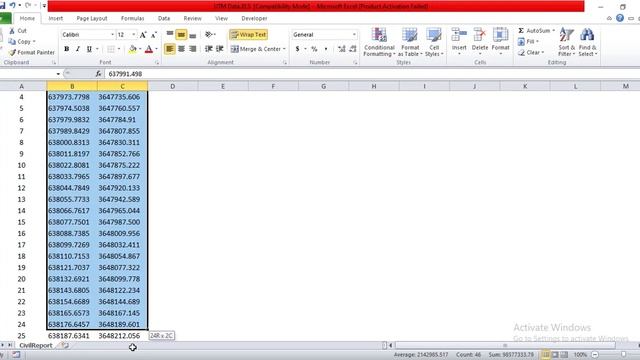This screenshot has height=360, width=640.
Task: Increase the cell indent
Action: 220,49
